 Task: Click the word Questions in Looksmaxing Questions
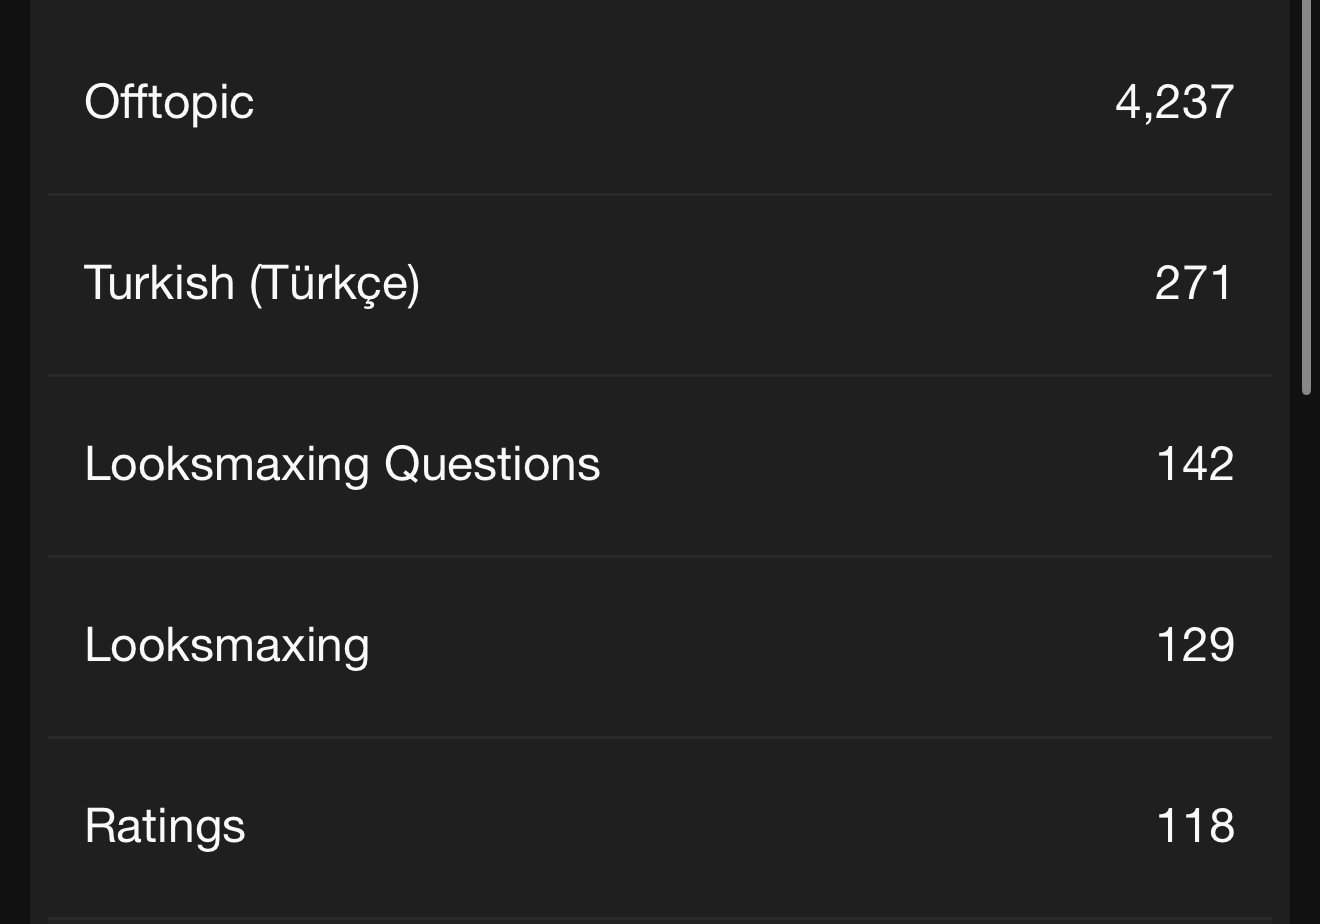coord(492,464)
